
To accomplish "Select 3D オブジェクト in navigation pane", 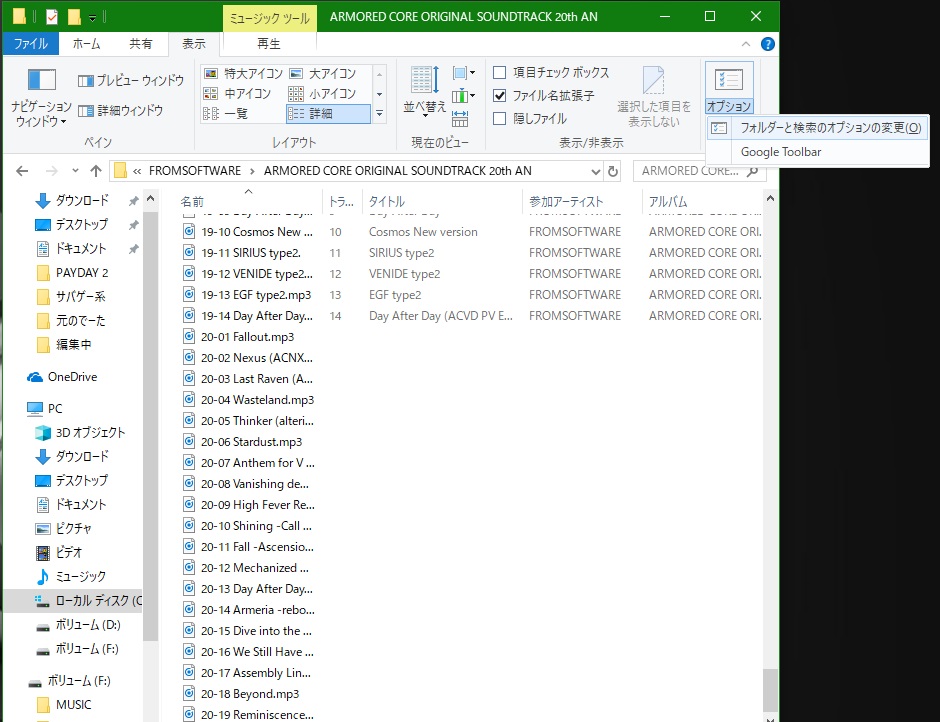I will pos(80,432).
